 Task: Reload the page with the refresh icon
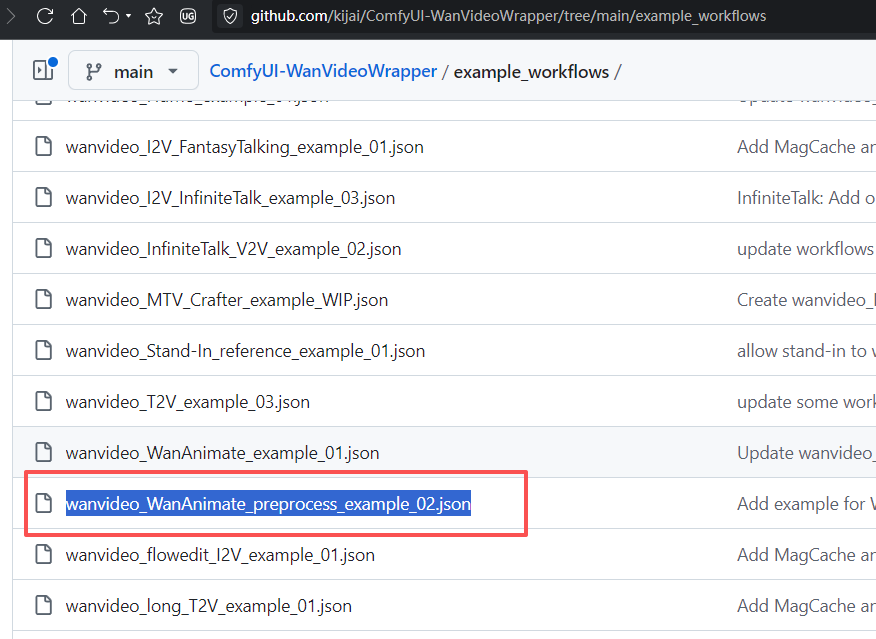pos(45,16)
